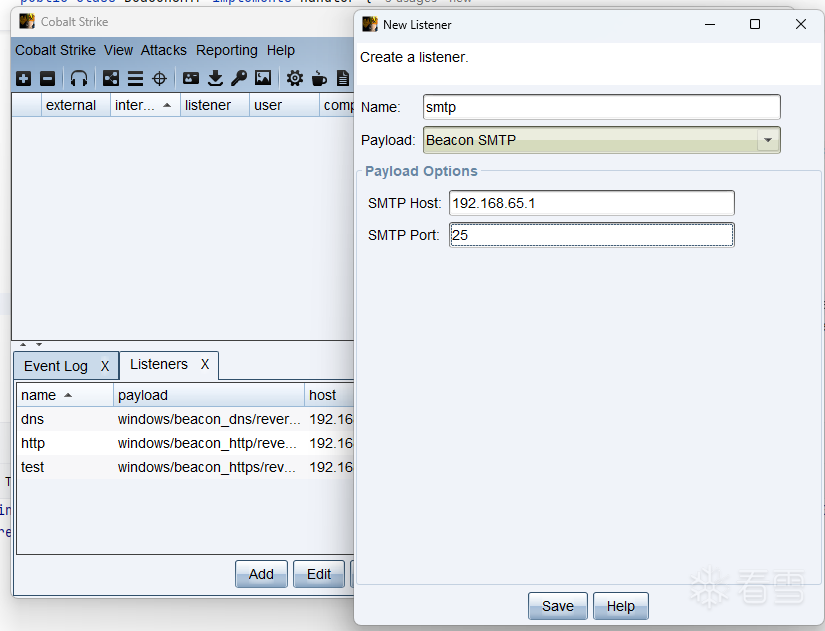Image resolution: width=825 pixels, height=631 pixels.
Task: Open credentials via ID card icon
Action: click(190, 78)
